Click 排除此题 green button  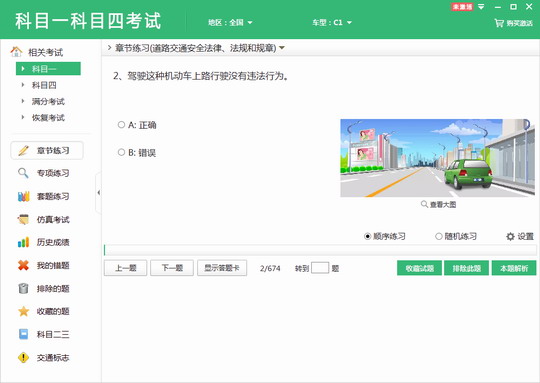(x=466, y=268)
